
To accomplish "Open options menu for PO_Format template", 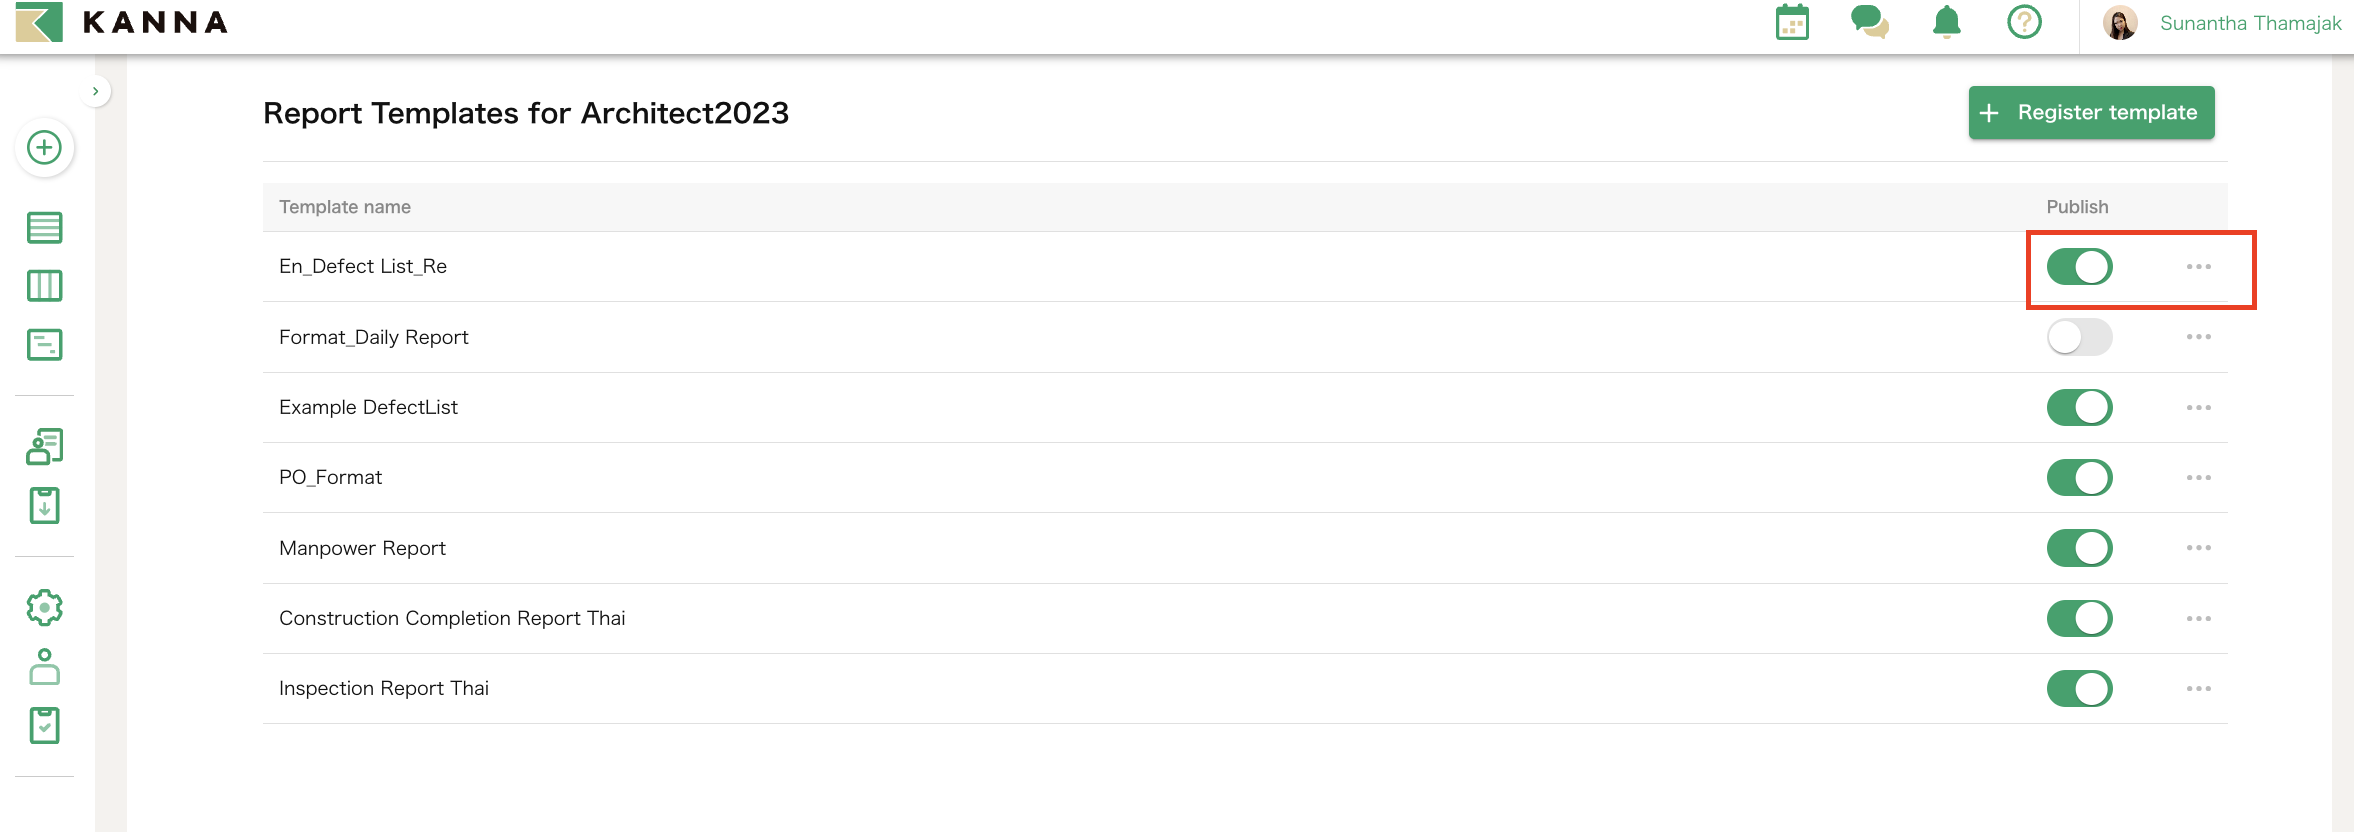I will pyautogui.click(x=2199, y=477).
